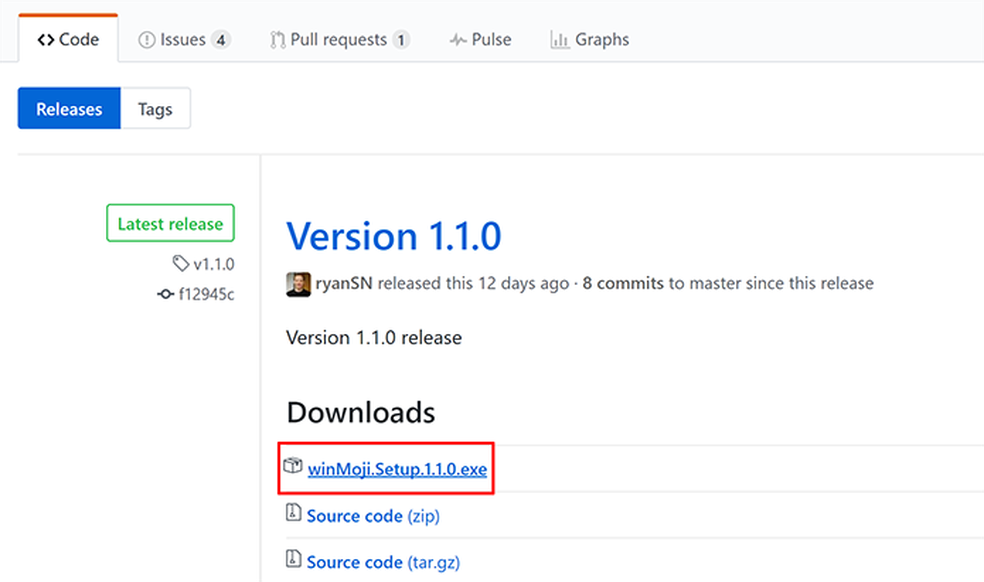Screen dimensions: 984x582
Task: Click the archive icon beside Source code (tar.gz)
Action: click(x=293, y=558)
